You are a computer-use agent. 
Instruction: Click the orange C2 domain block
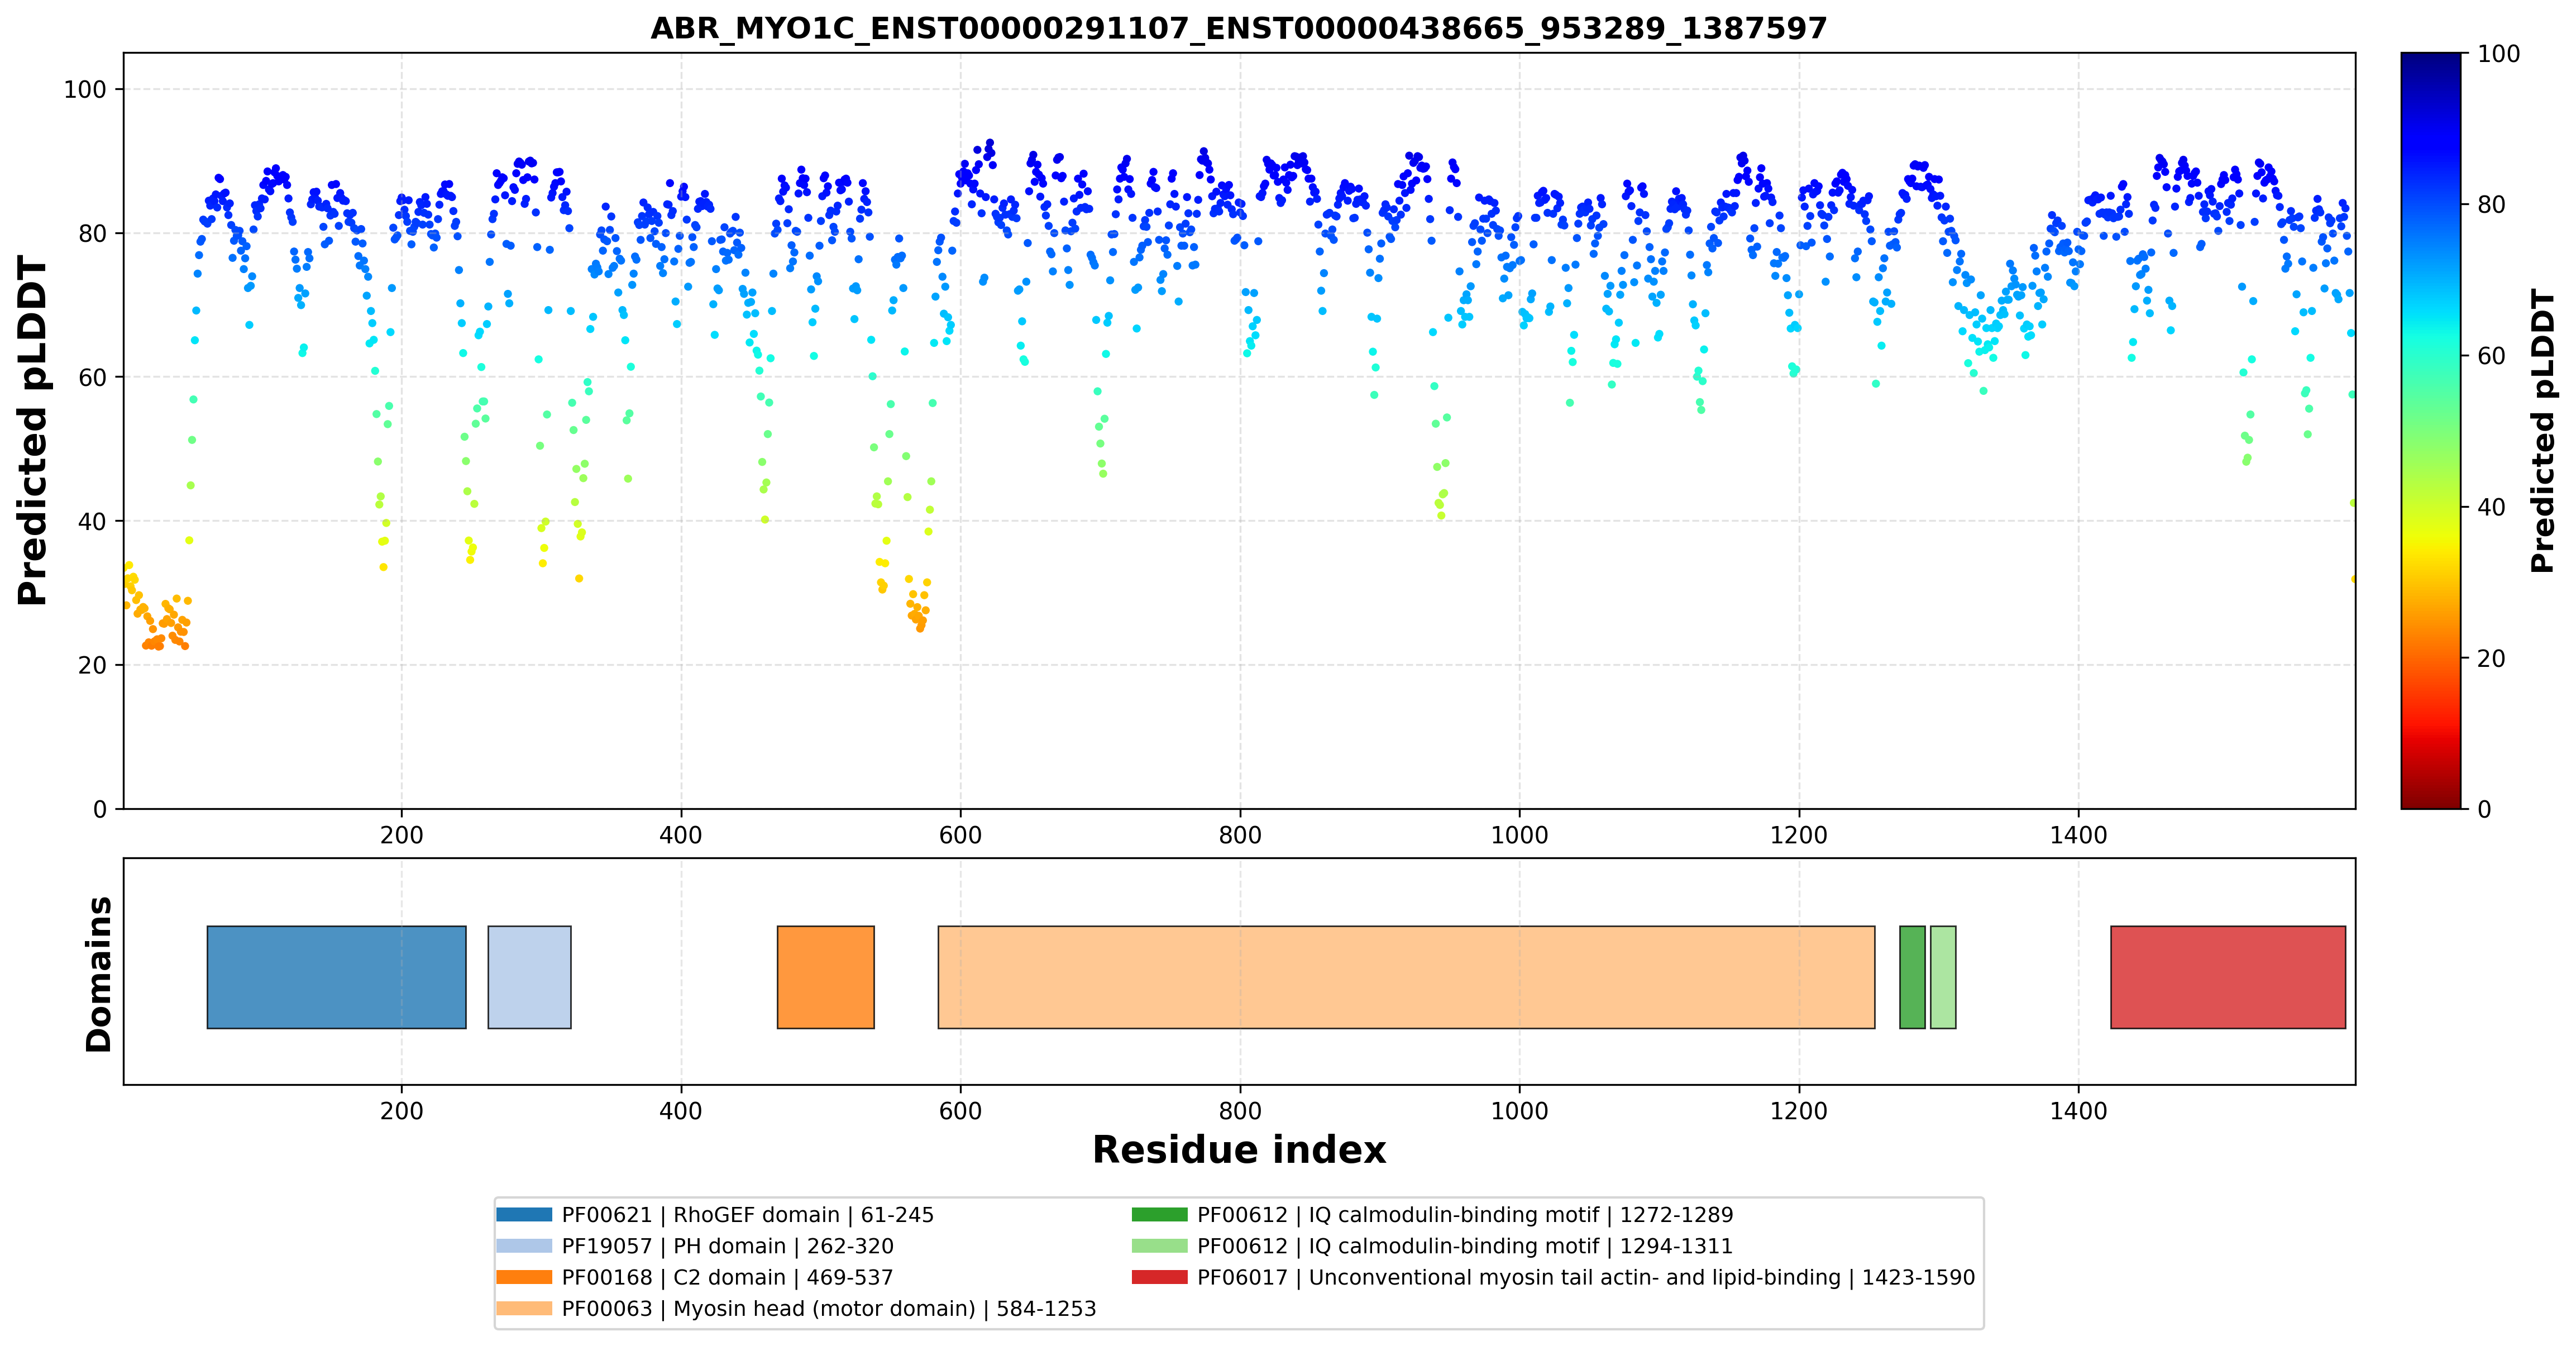point(826,977)
